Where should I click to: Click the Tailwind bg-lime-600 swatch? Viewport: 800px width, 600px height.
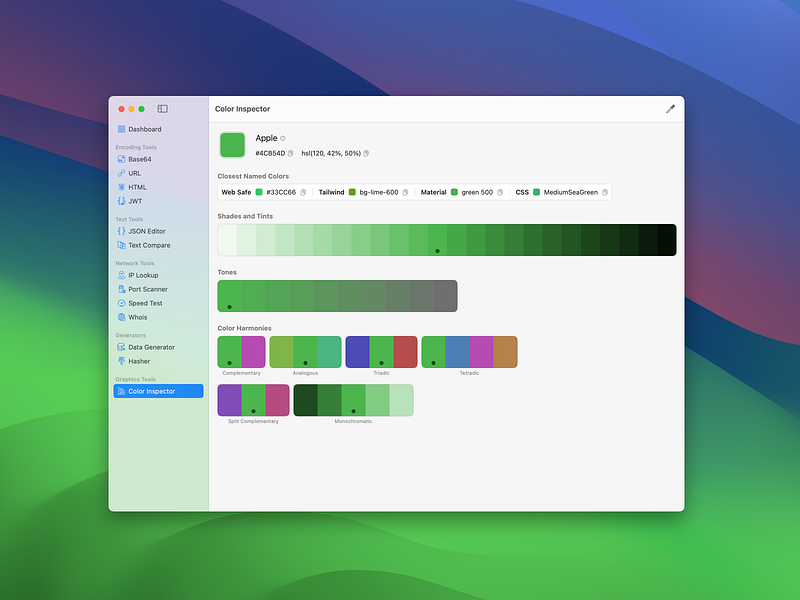pos(352,192)
